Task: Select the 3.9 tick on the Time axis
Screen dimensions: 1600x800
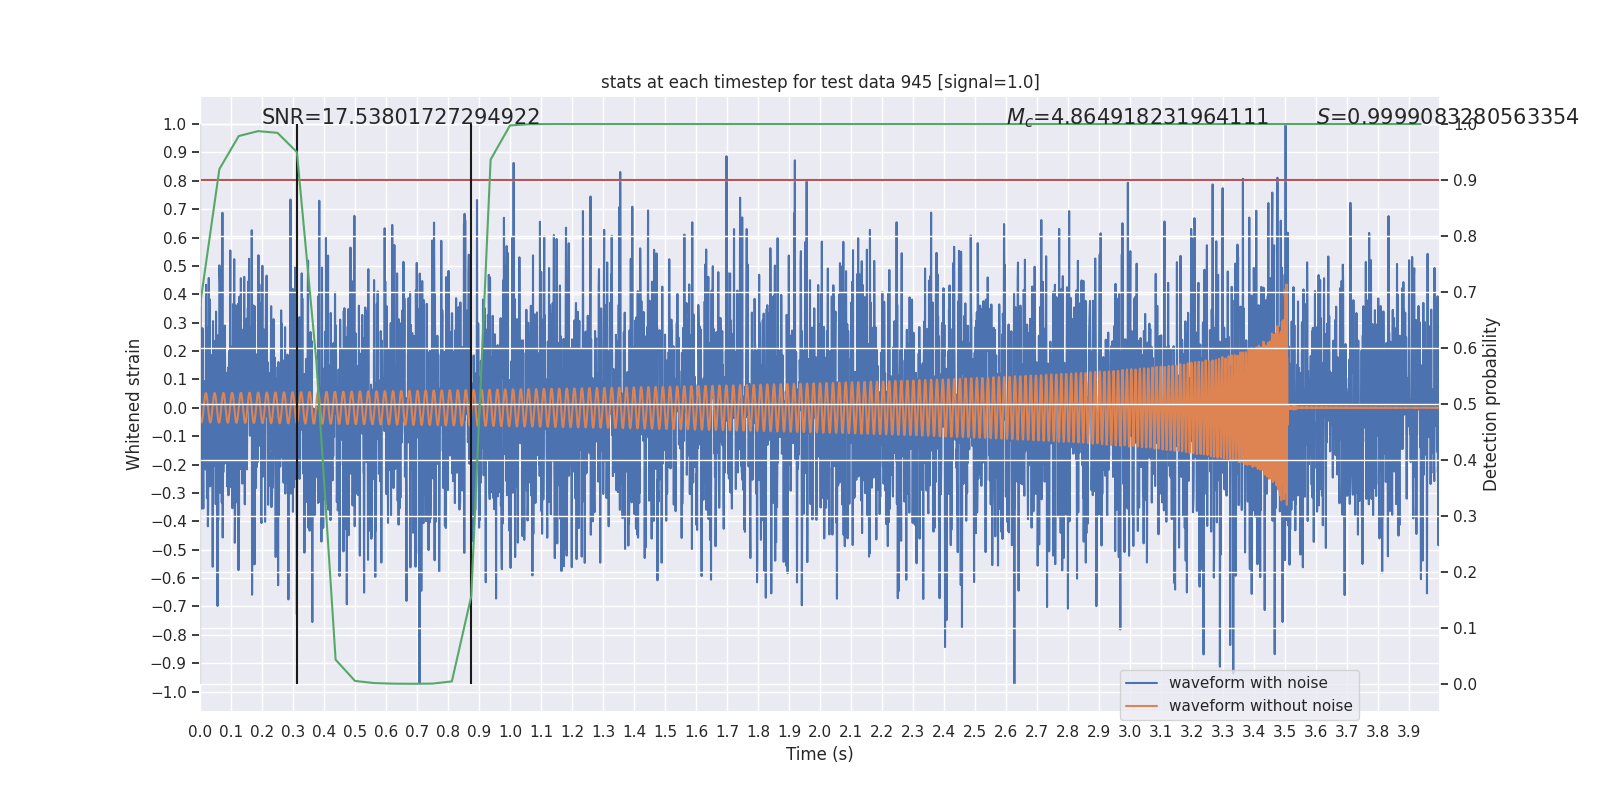Action: pyautogui.click(x=1409, y=732)
